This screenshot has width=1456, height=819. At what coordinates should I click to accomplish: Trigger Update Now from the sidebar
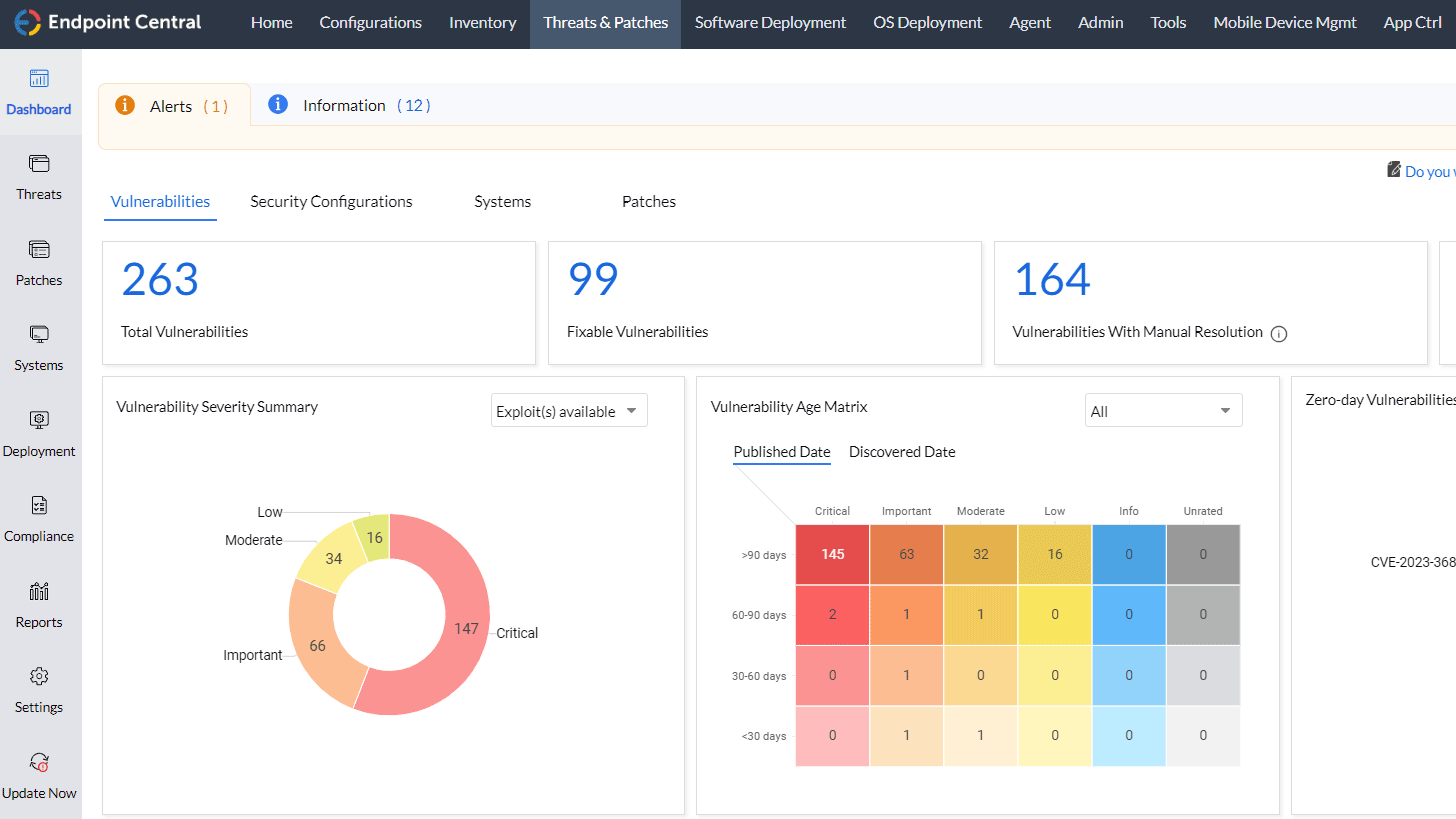39,776
